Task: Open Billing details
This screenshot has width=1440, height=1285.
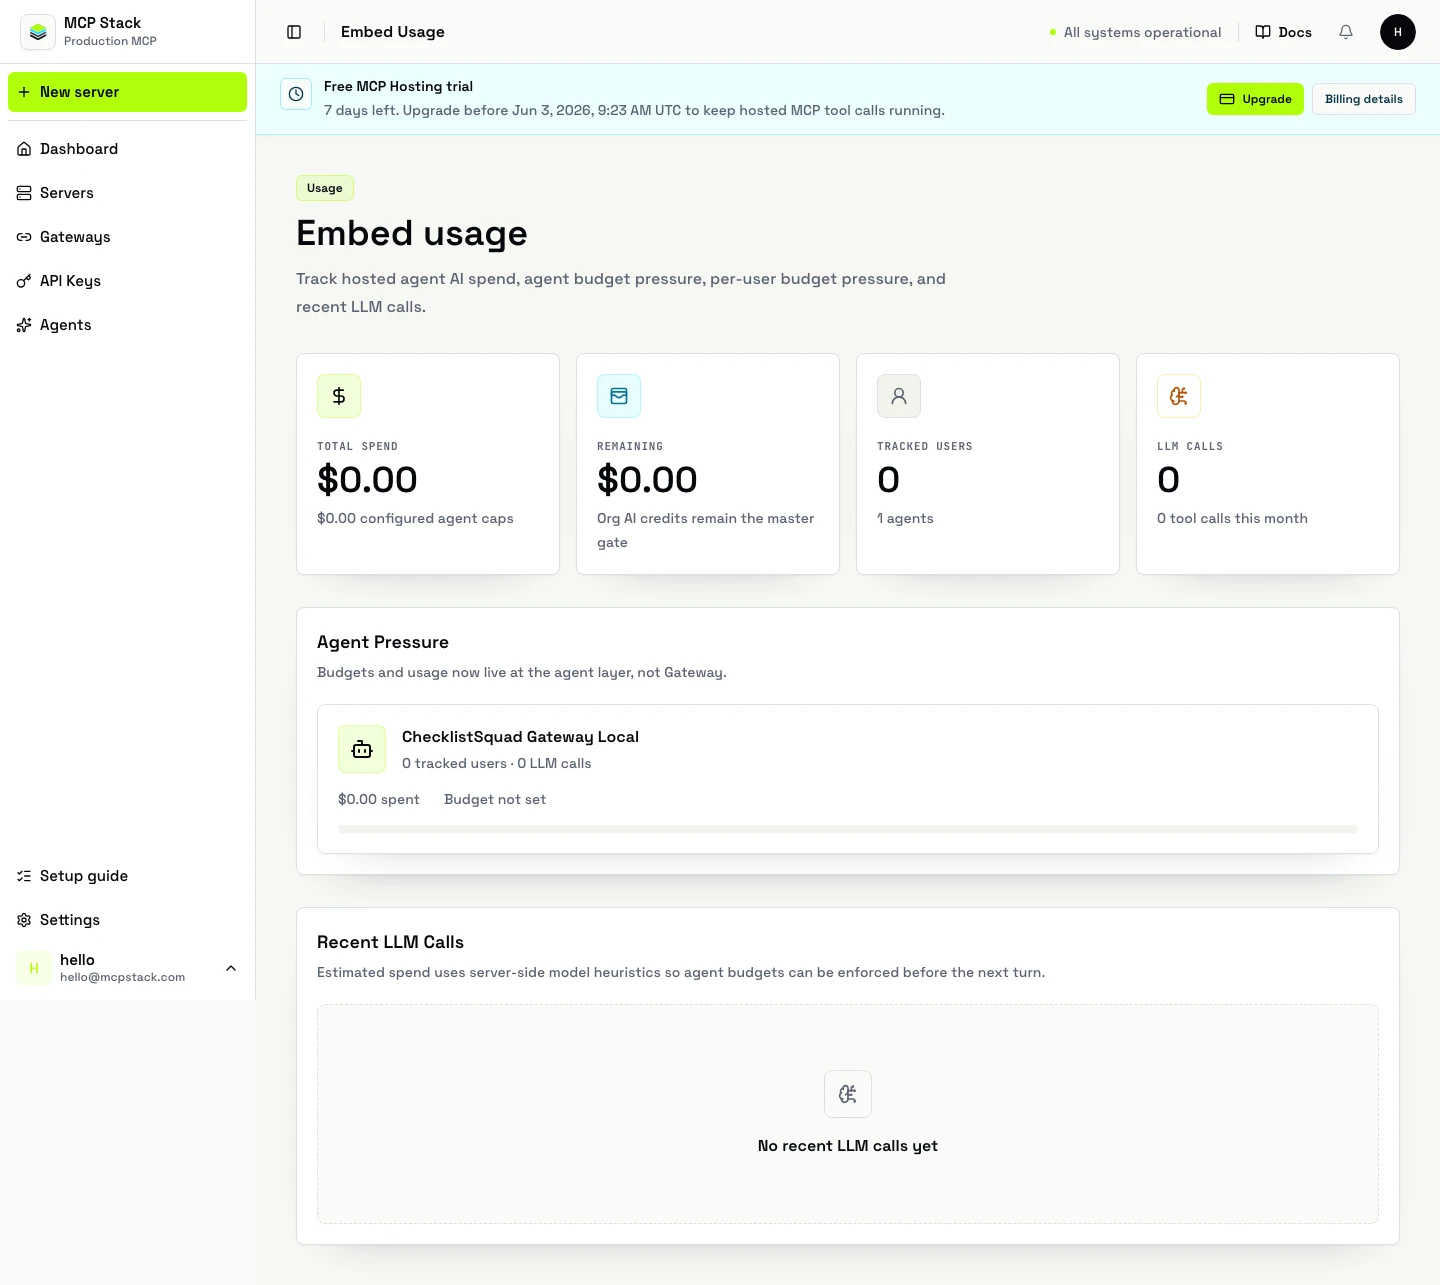Action: click(1364, 99)
